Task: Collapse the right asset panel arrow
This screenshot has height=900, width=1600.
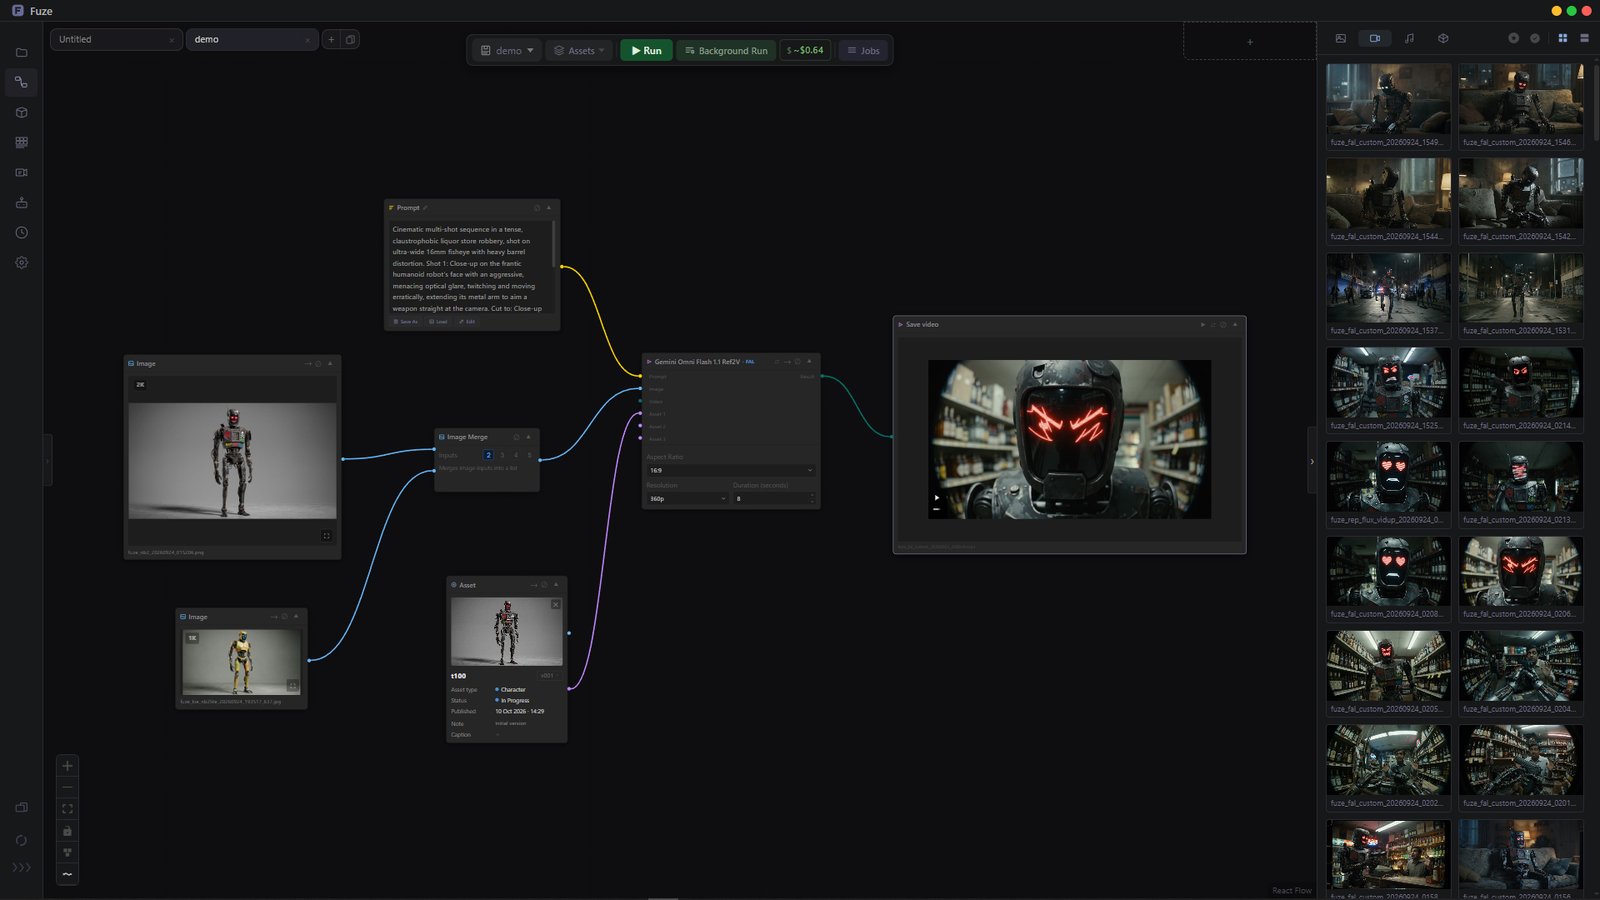Action: pos(1312,461)
